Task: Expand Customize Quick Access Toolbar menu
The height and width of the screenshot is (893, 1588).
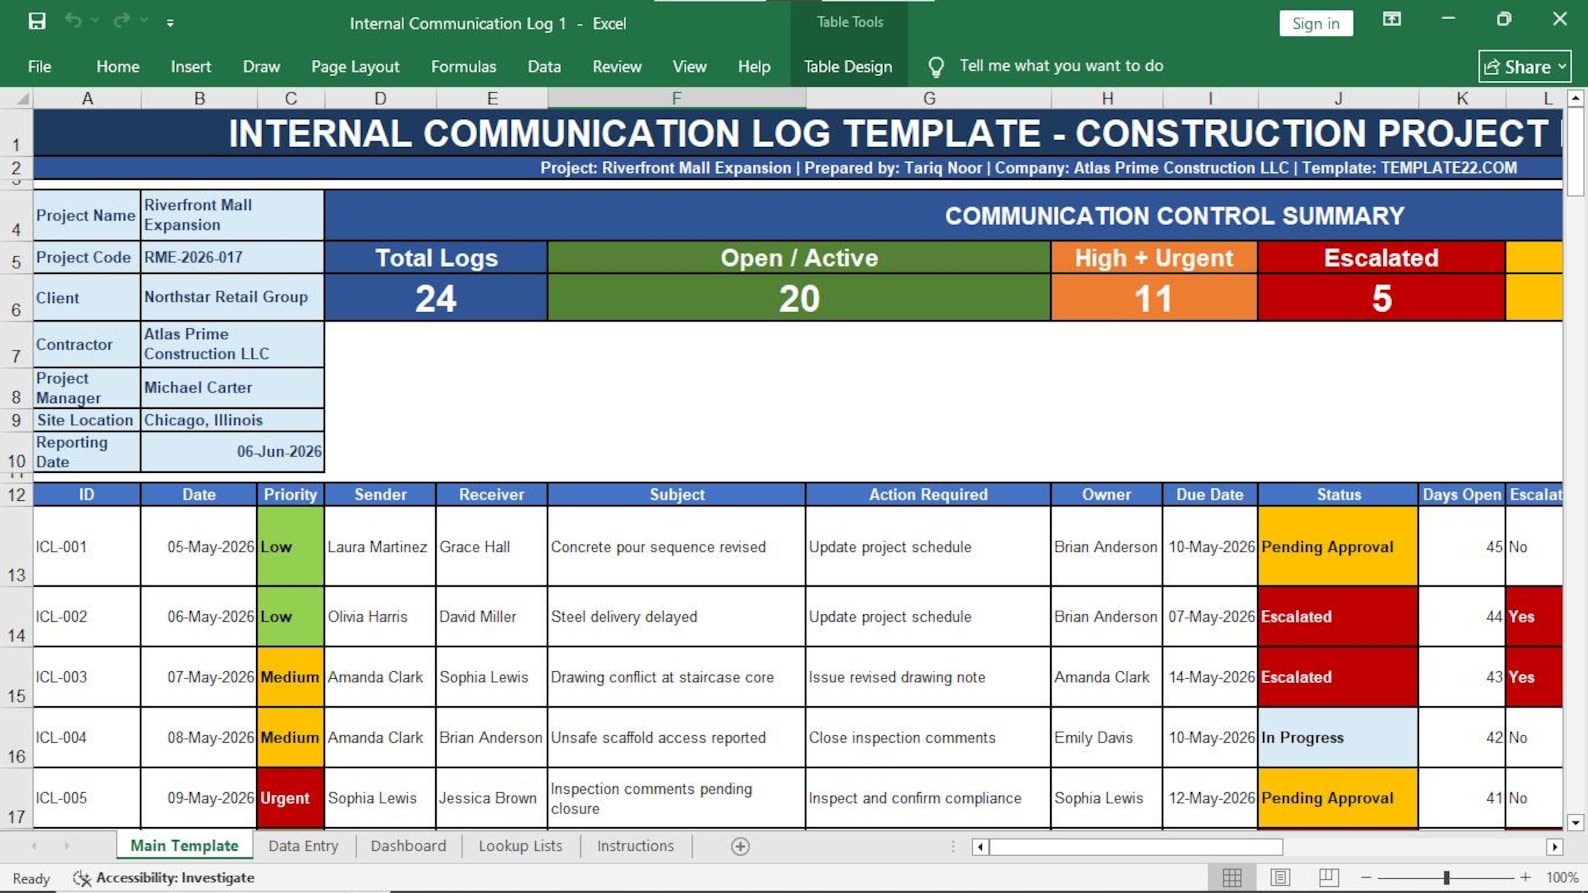Action: tap(170, 22)
